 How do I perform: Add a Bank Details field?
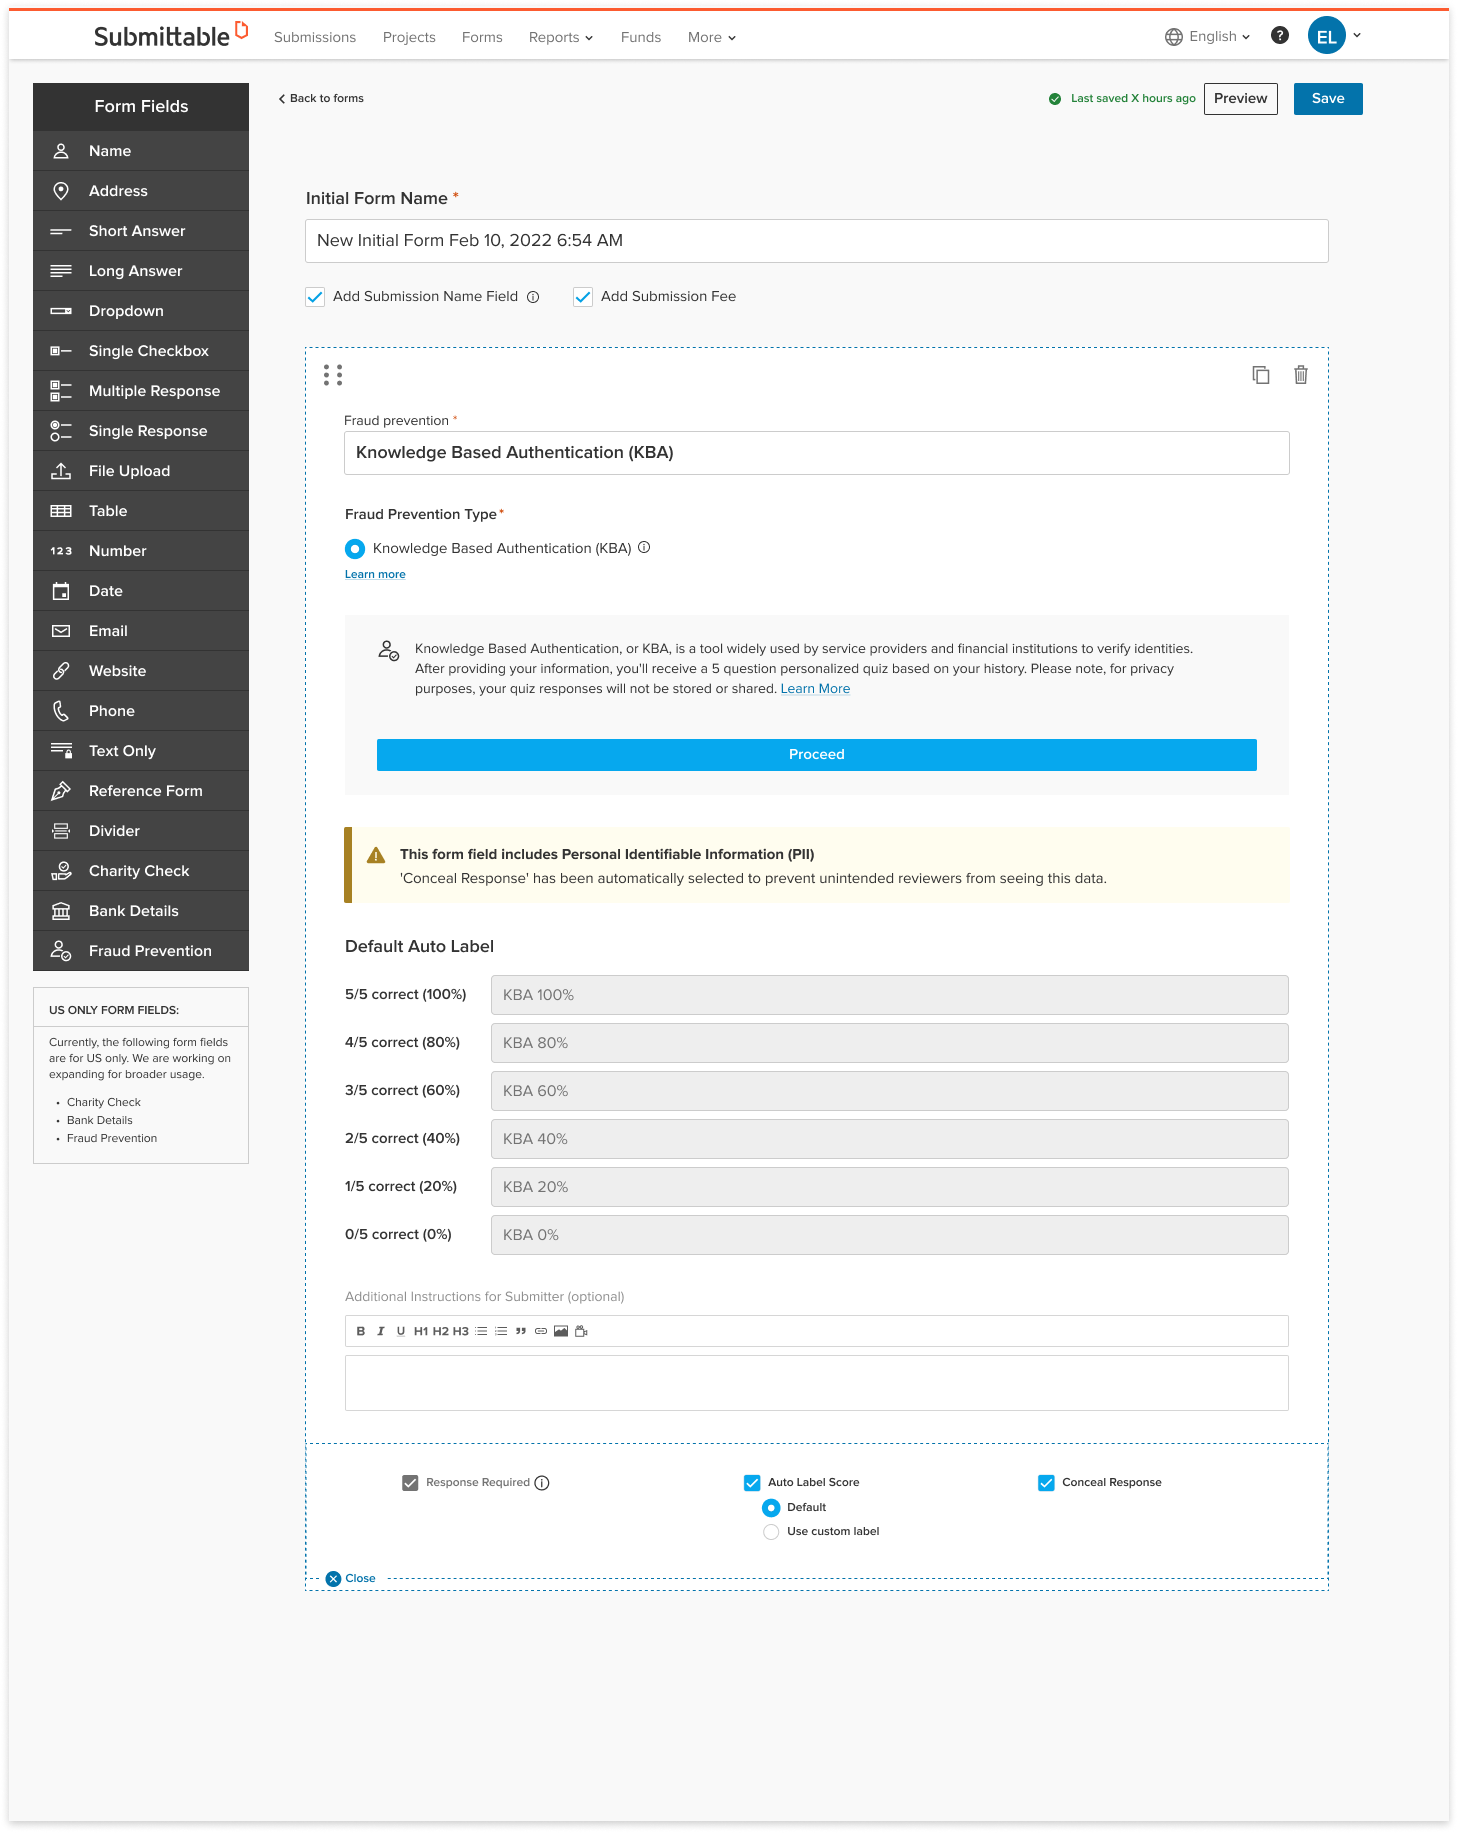141,911
